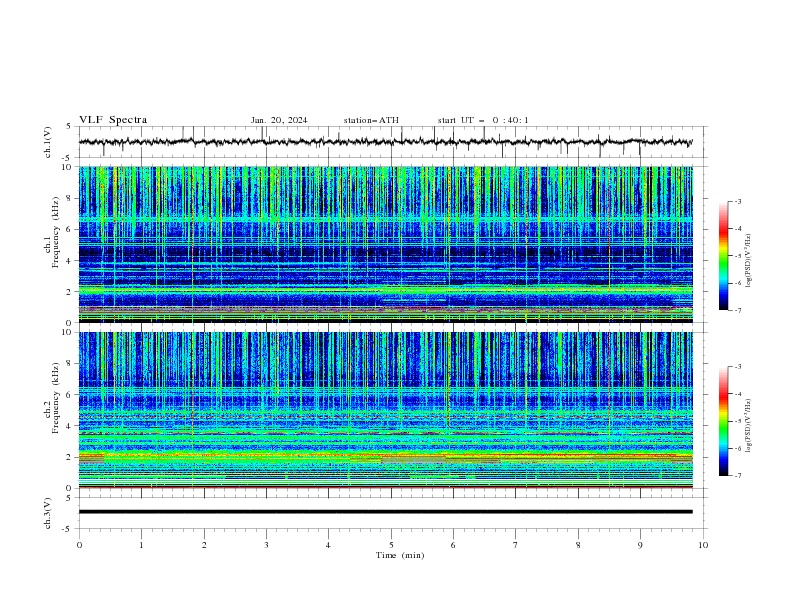Image resolution: width=792 pixels, height=612 pixels.
Task: Click the "-3" label on ch.1 color bar
Action: [737, 201]
